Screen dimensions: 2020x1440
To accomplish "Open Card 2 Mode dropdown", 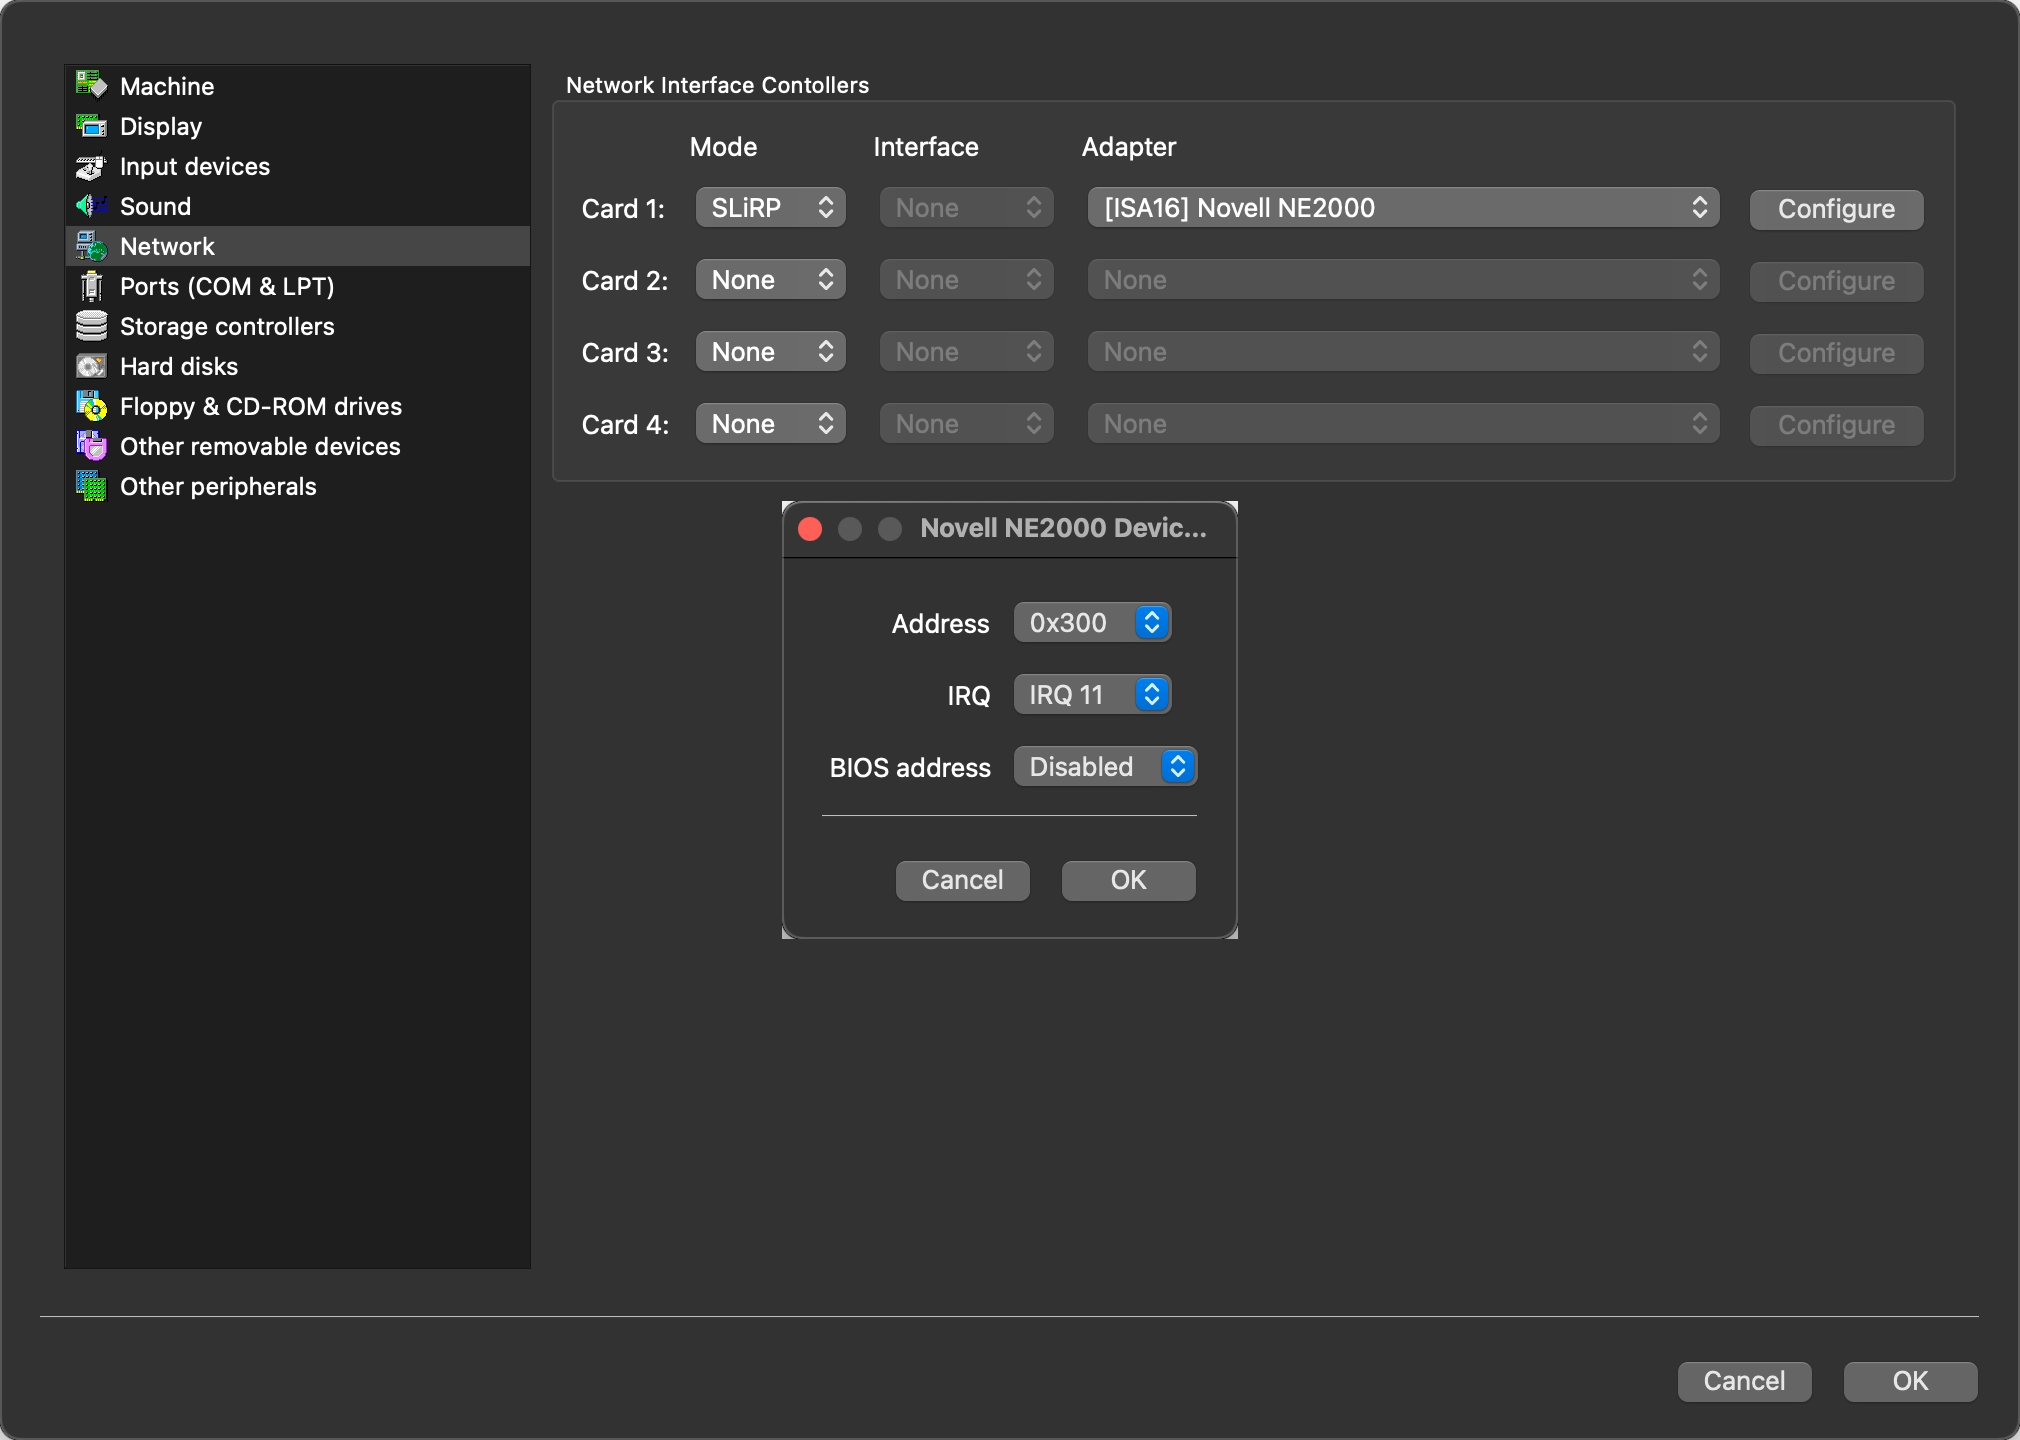I will pos(771,280).
